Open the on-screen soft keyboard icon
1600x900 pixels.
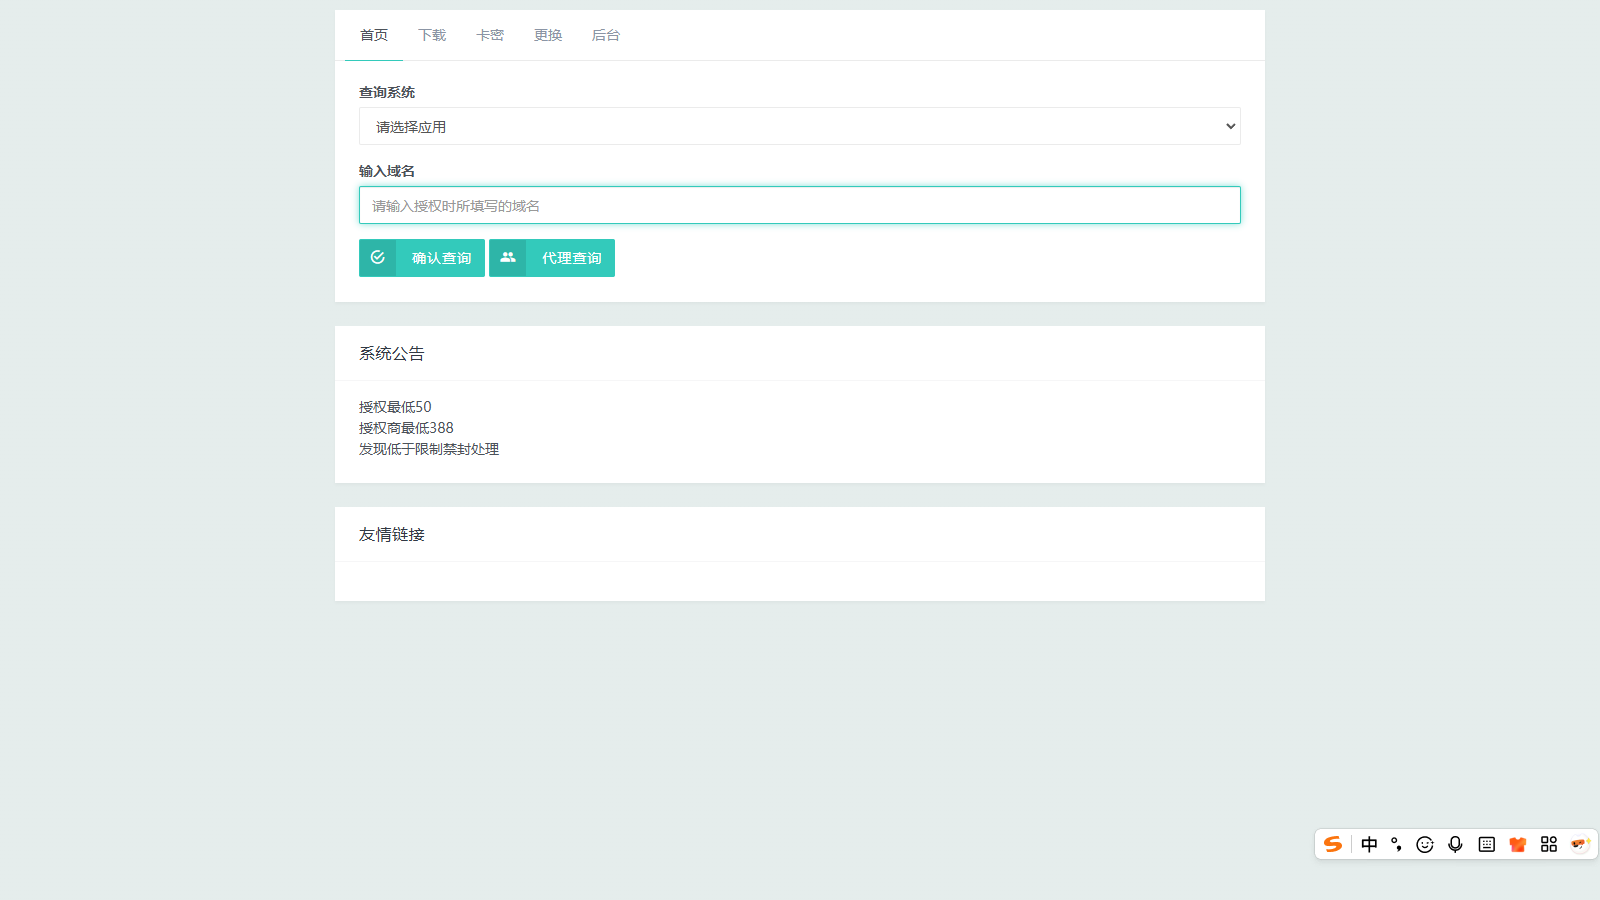coord(1486,844)
